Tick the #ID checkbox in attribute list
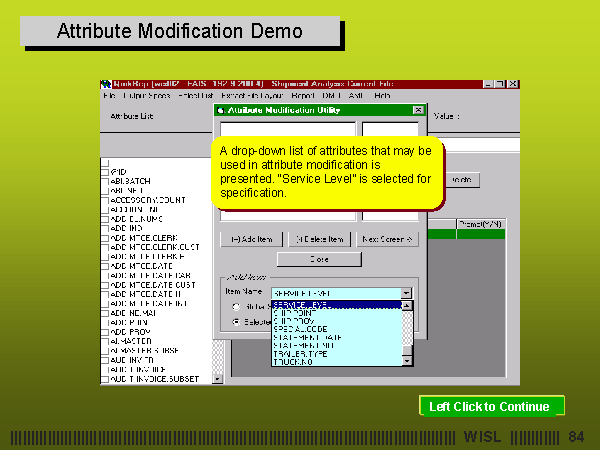Image resolution: width=600 pixels, height=450 pixels. 105,172
